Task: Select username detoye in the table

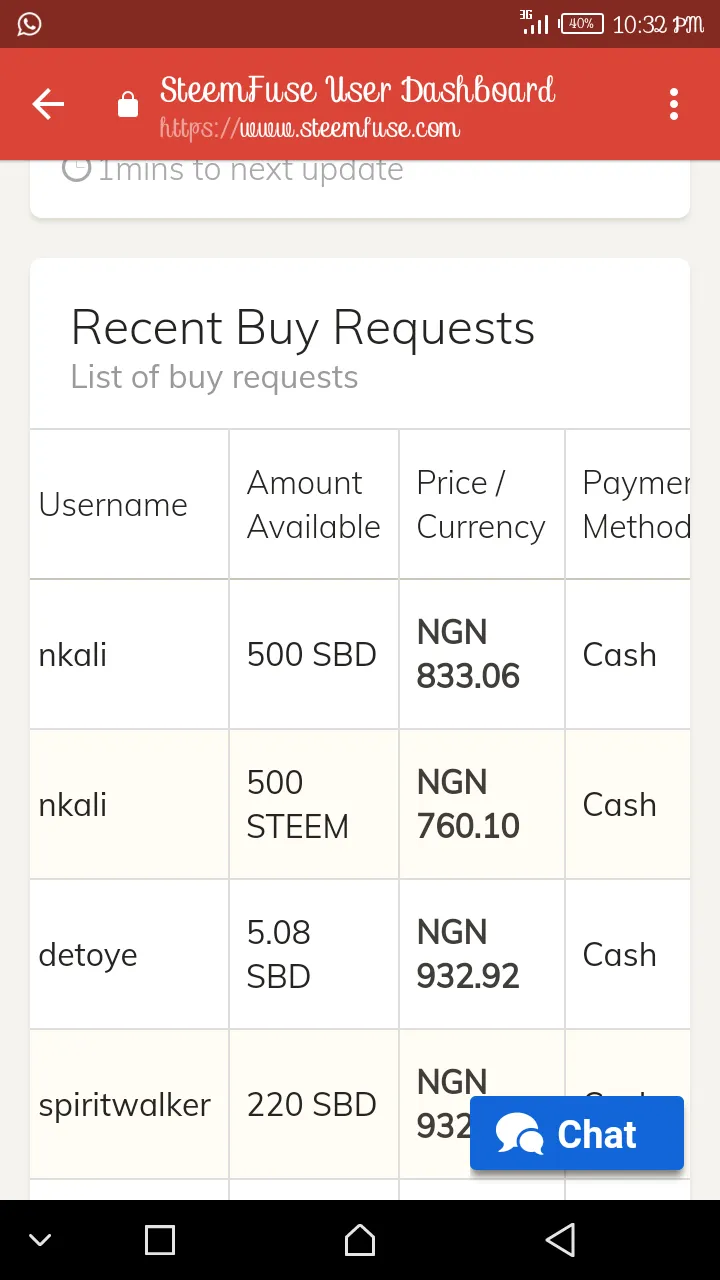Action: (88, 955)
